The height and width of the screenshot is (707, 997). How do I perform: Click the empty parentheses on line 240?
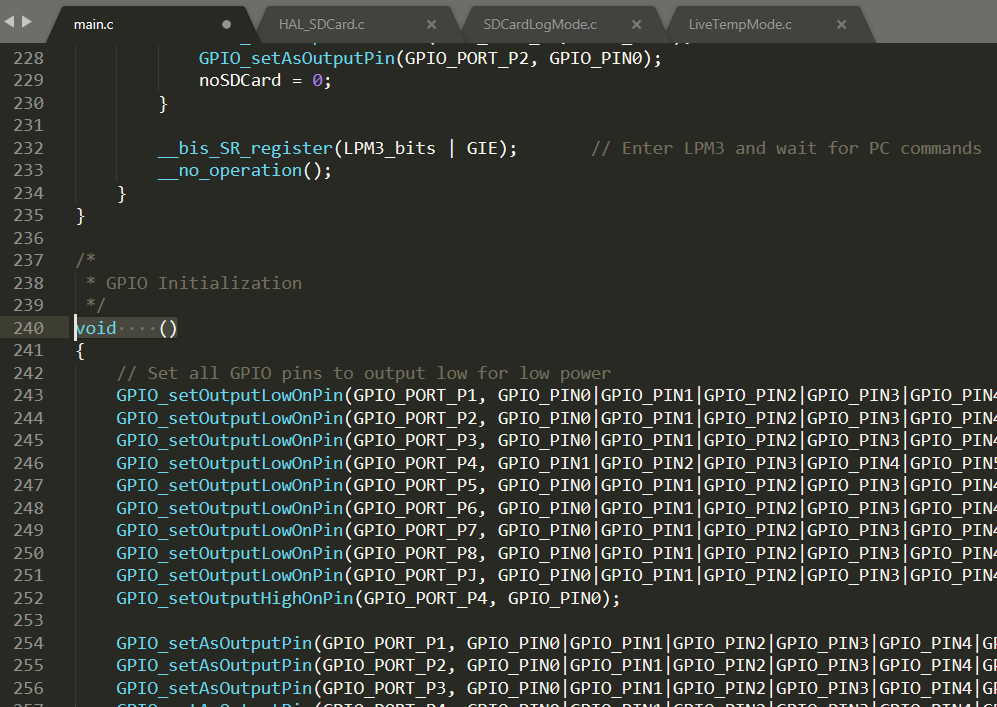[x=168, y=328]
